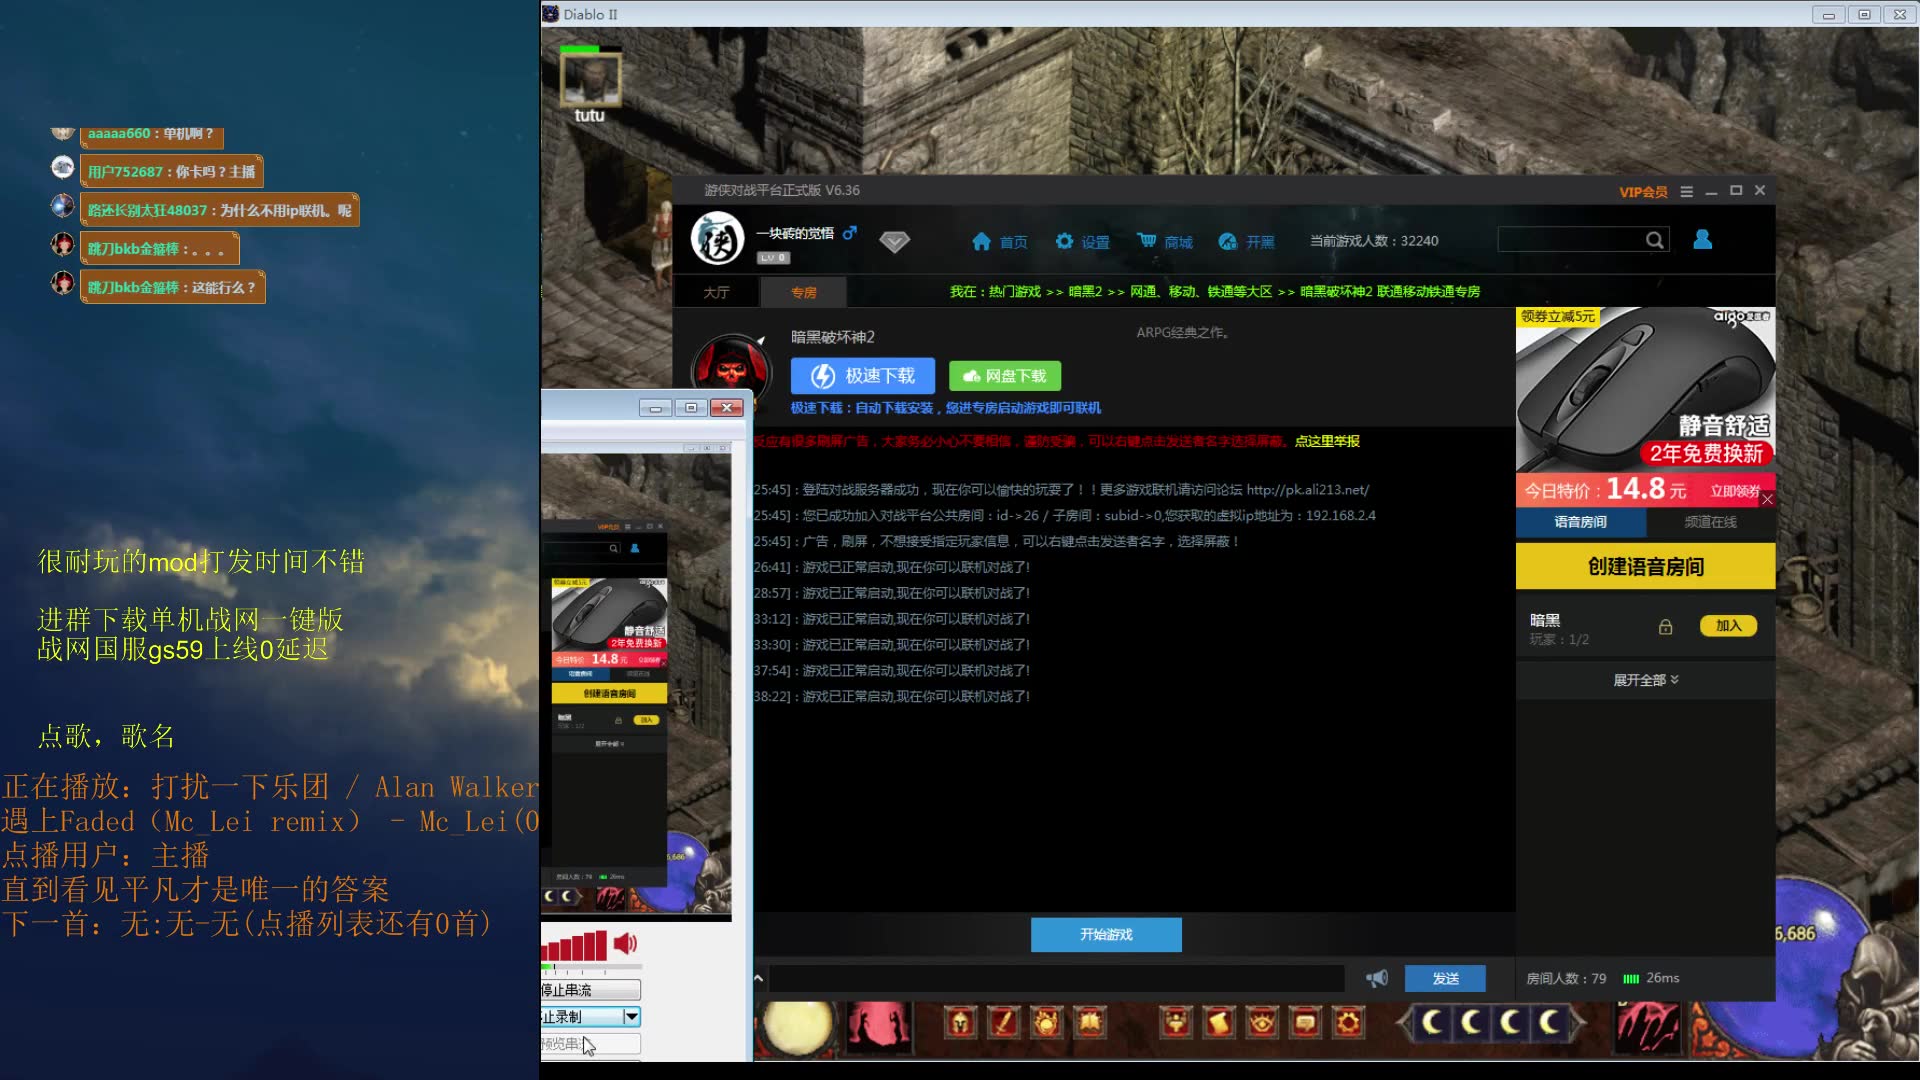Click the 预览串流 preview stream button
The height and width of the screenshot is (1080, 1920).
tap(590, 1044)
